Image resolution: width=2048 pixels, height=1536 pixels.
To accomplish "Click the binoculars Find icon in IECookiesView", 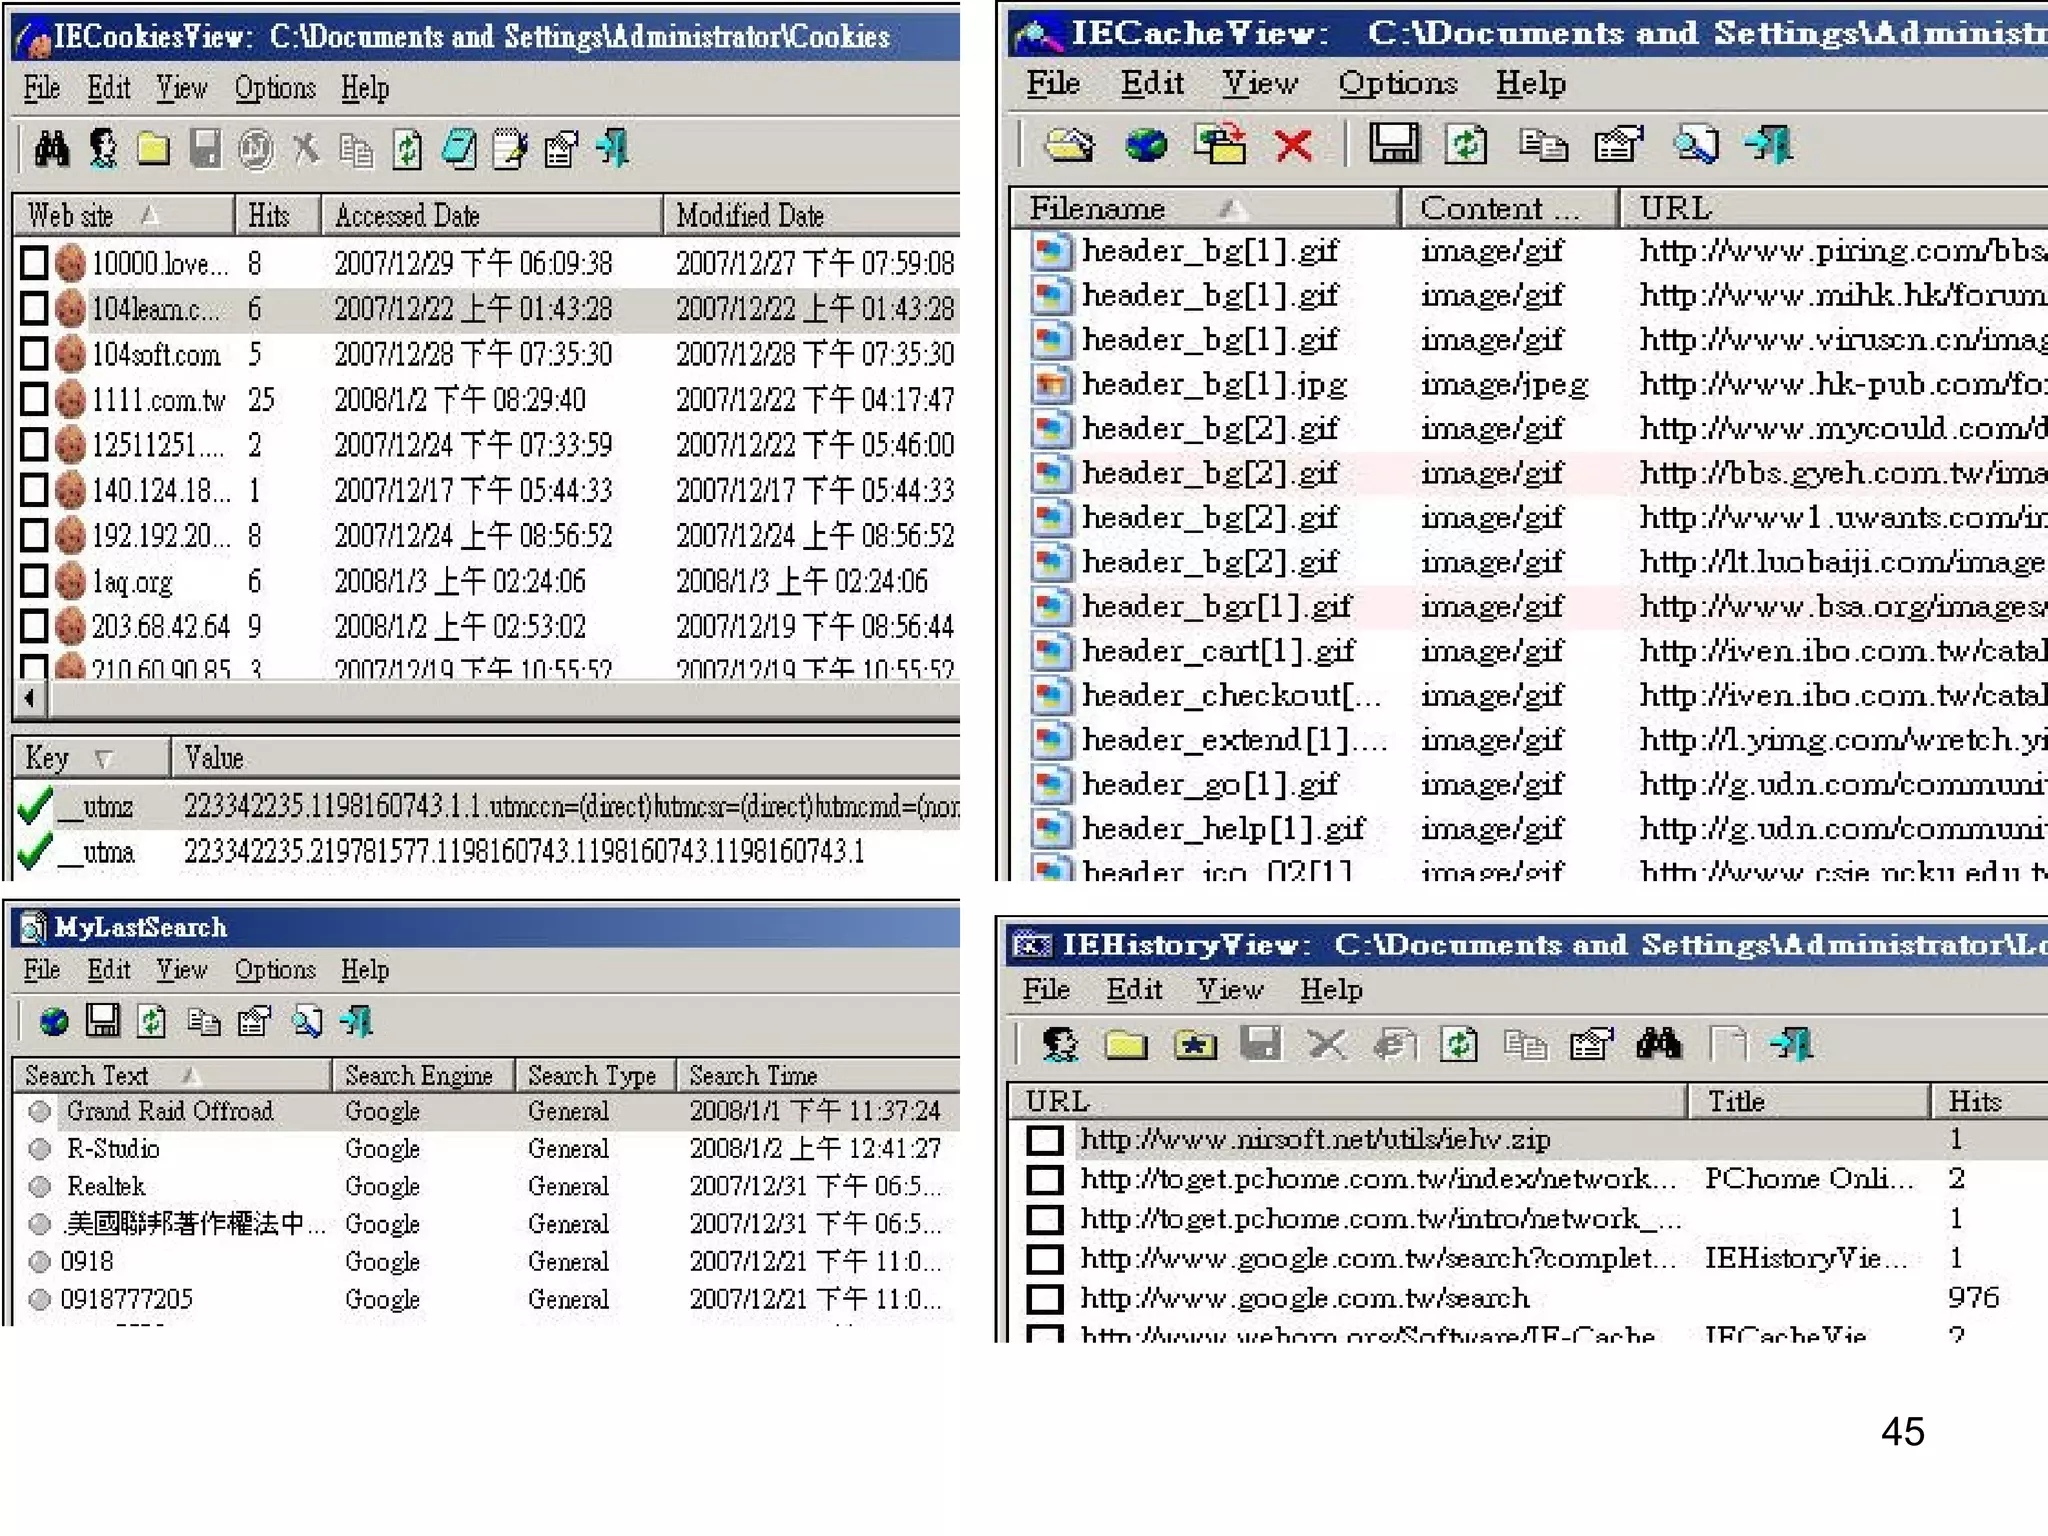I will (x=51, y=149).
